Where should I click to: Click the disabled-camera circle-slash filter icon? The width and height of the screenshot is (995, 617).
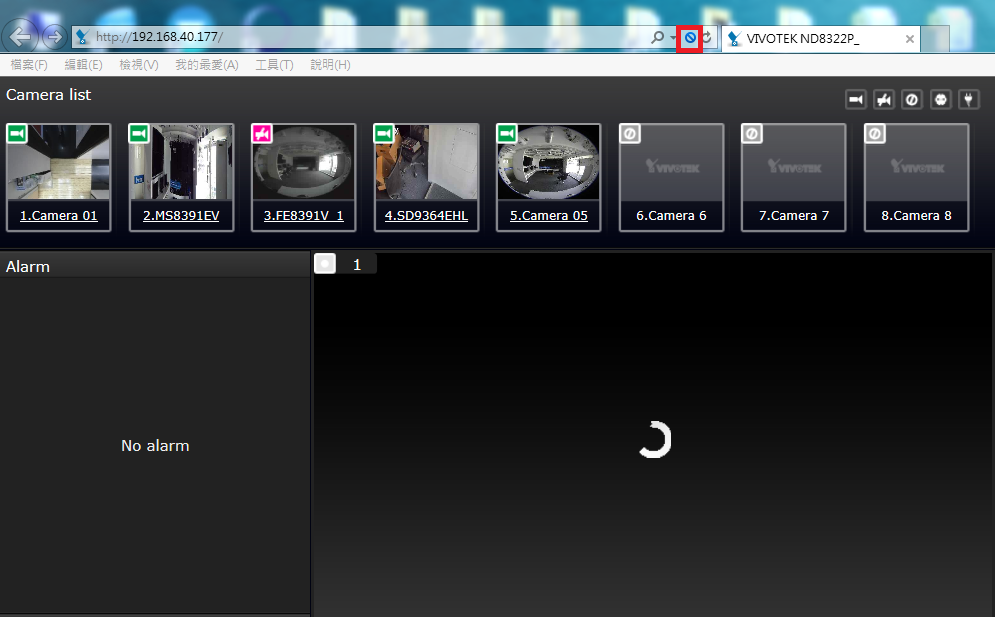tap(912, 99)
